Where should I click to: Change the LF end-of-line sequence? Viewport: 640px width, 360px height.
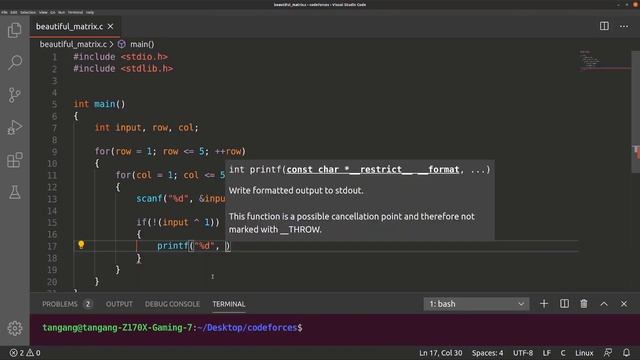(x=547, y=353)
